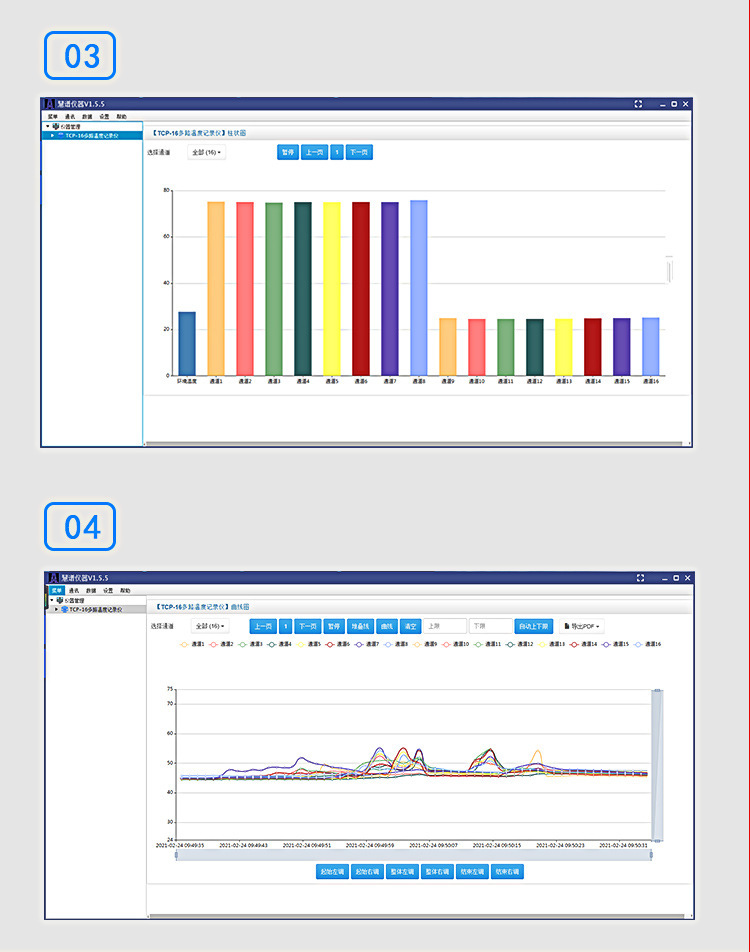Toggle 通道16 series in the curve legend
Viewport: 750px width, 952px height.
(647, 644)
